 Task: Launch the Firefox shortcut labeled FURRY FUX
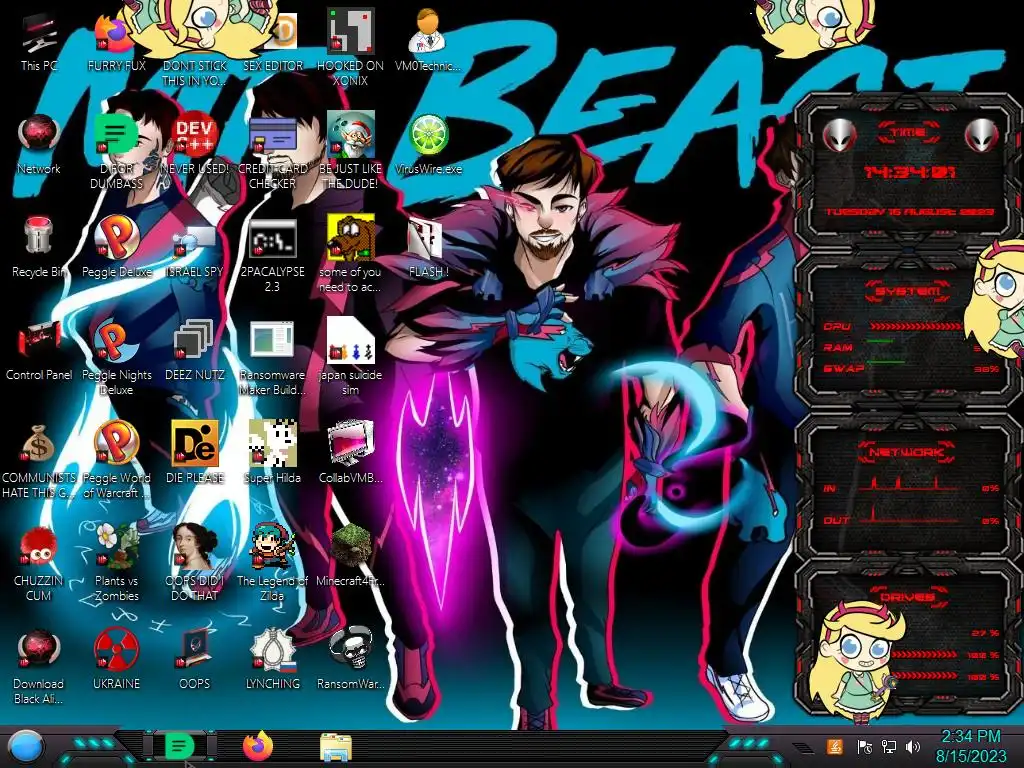pos(112,34)
